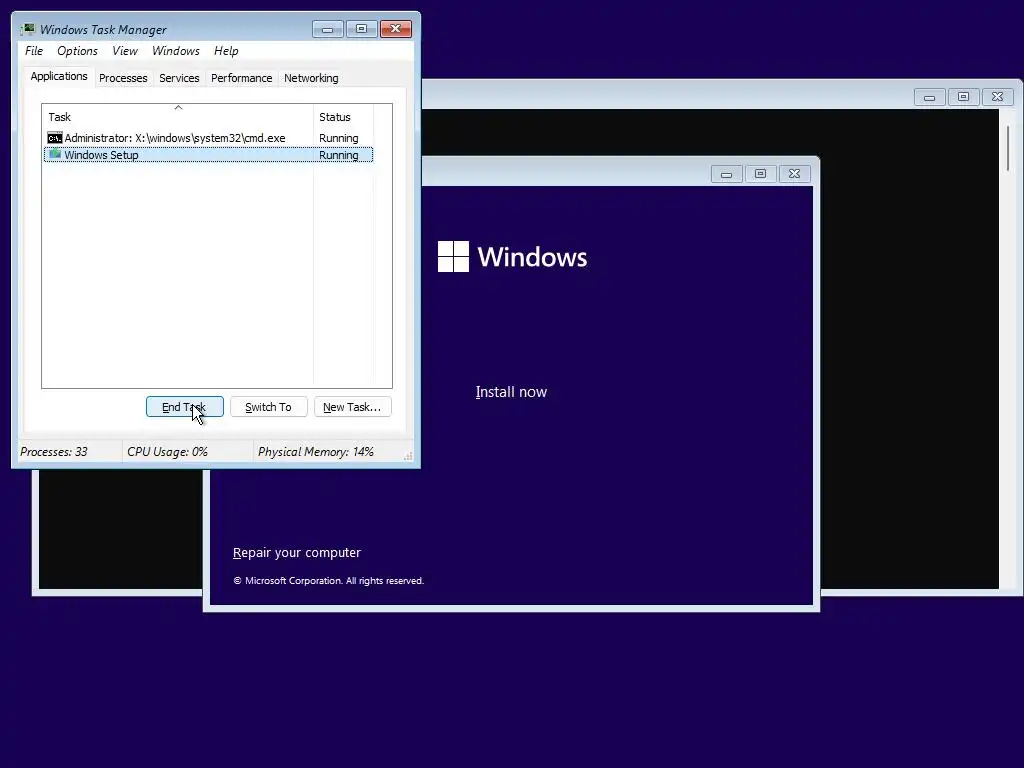Click the Windows Setup icon in task list
1024x768 pixels.
[55, 154]
